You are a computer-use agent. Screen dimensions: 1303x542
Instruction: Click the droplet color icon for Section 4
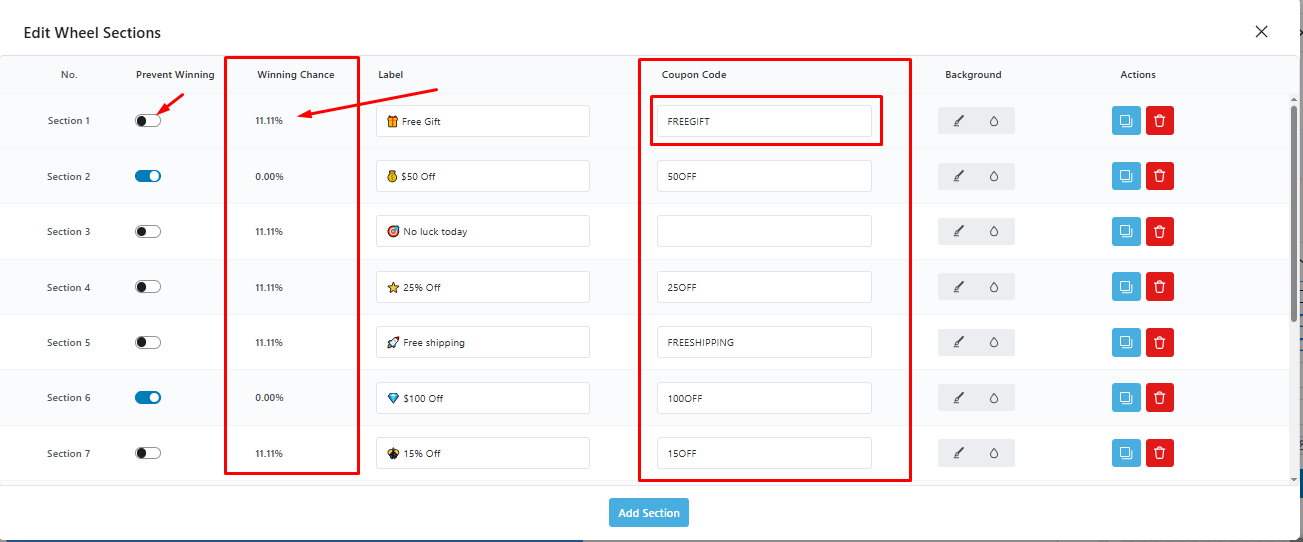pyautogui.click(x=994, y=287)
